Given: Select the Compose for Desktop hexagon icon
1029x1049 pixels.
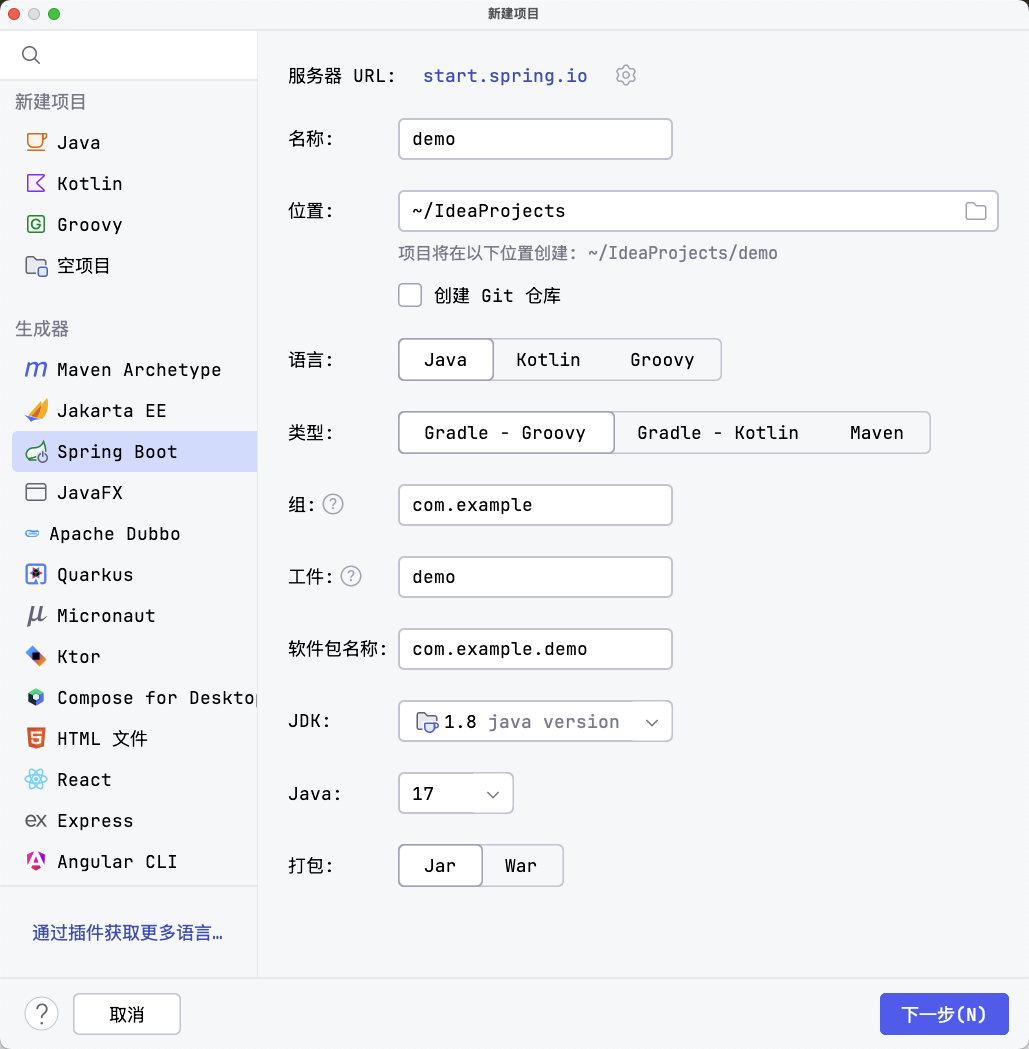Looking at the screenshot, I should click(36, 698).
